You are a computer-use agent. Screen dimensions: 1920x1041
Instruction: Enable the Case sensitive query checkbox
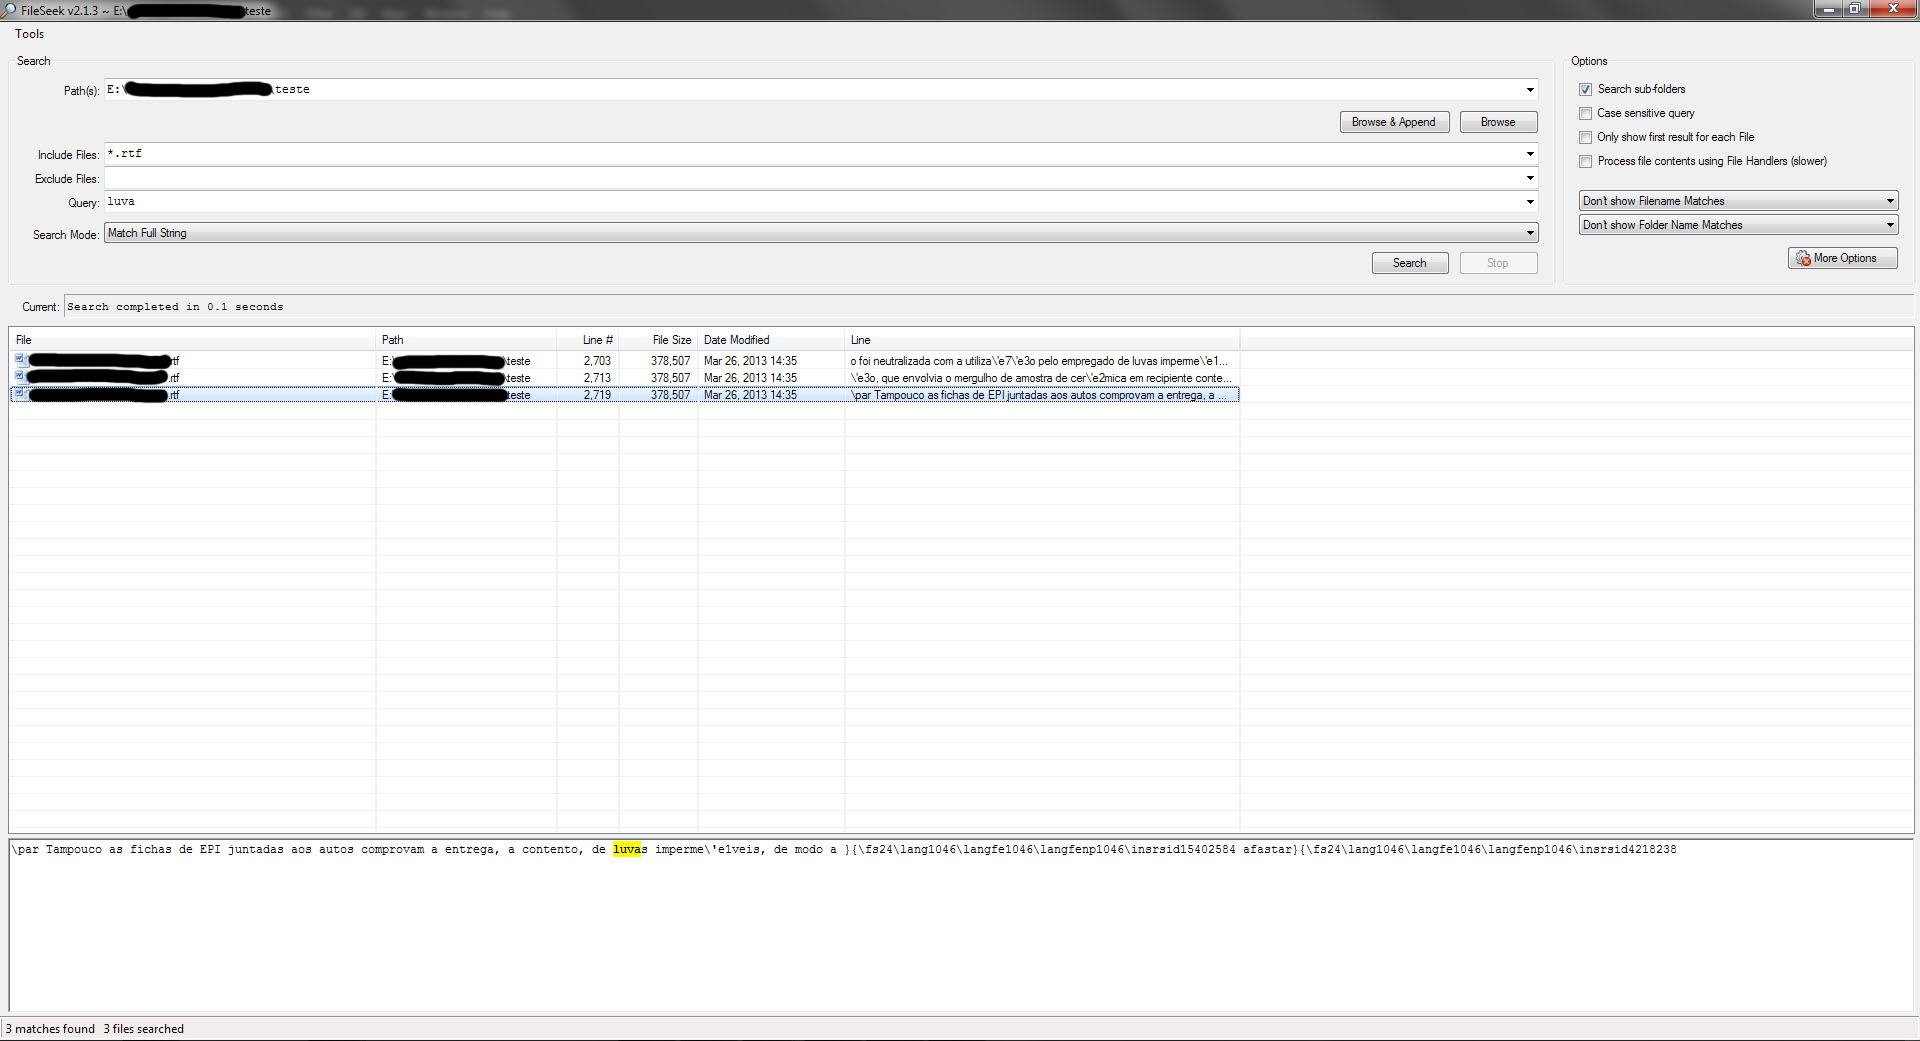pyautogui.click(x=1585, y=114)
